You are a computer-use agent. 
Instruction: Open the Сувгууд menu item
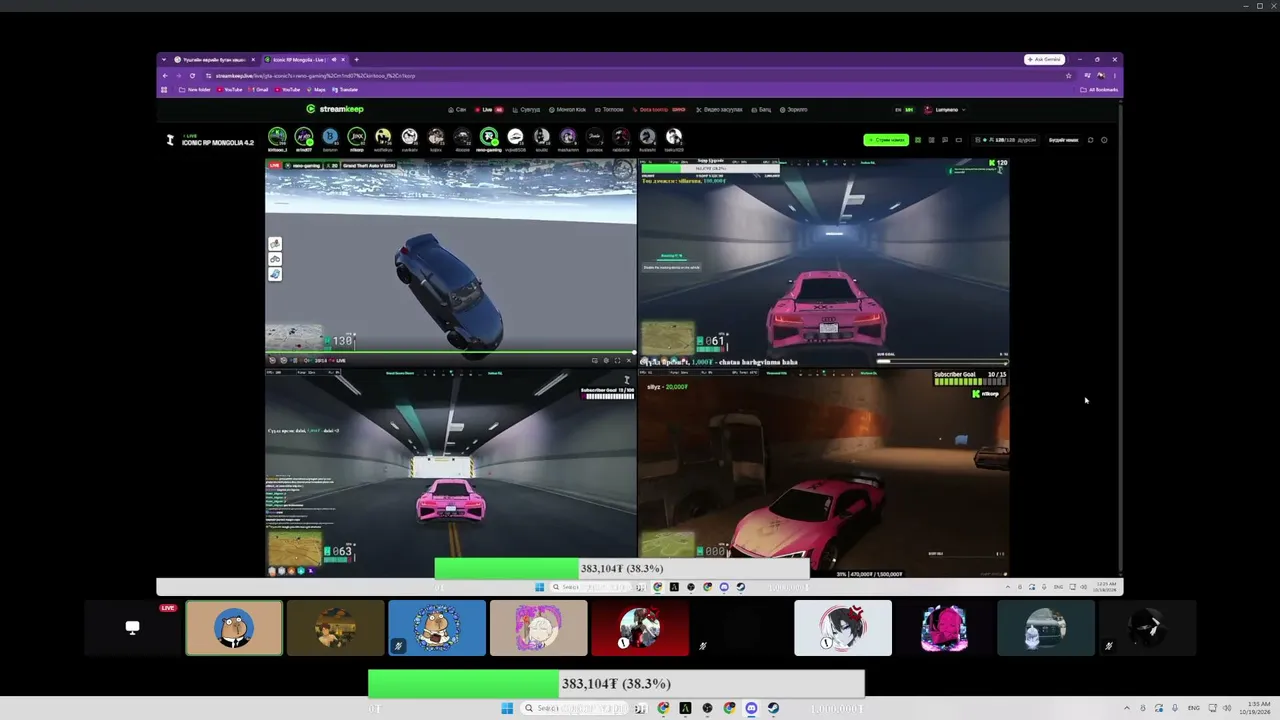(526, 110)
